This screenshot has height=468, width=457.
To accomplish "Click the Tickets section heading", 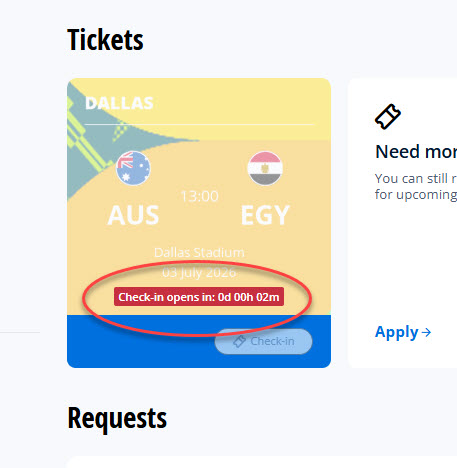I will click(105, 40).
